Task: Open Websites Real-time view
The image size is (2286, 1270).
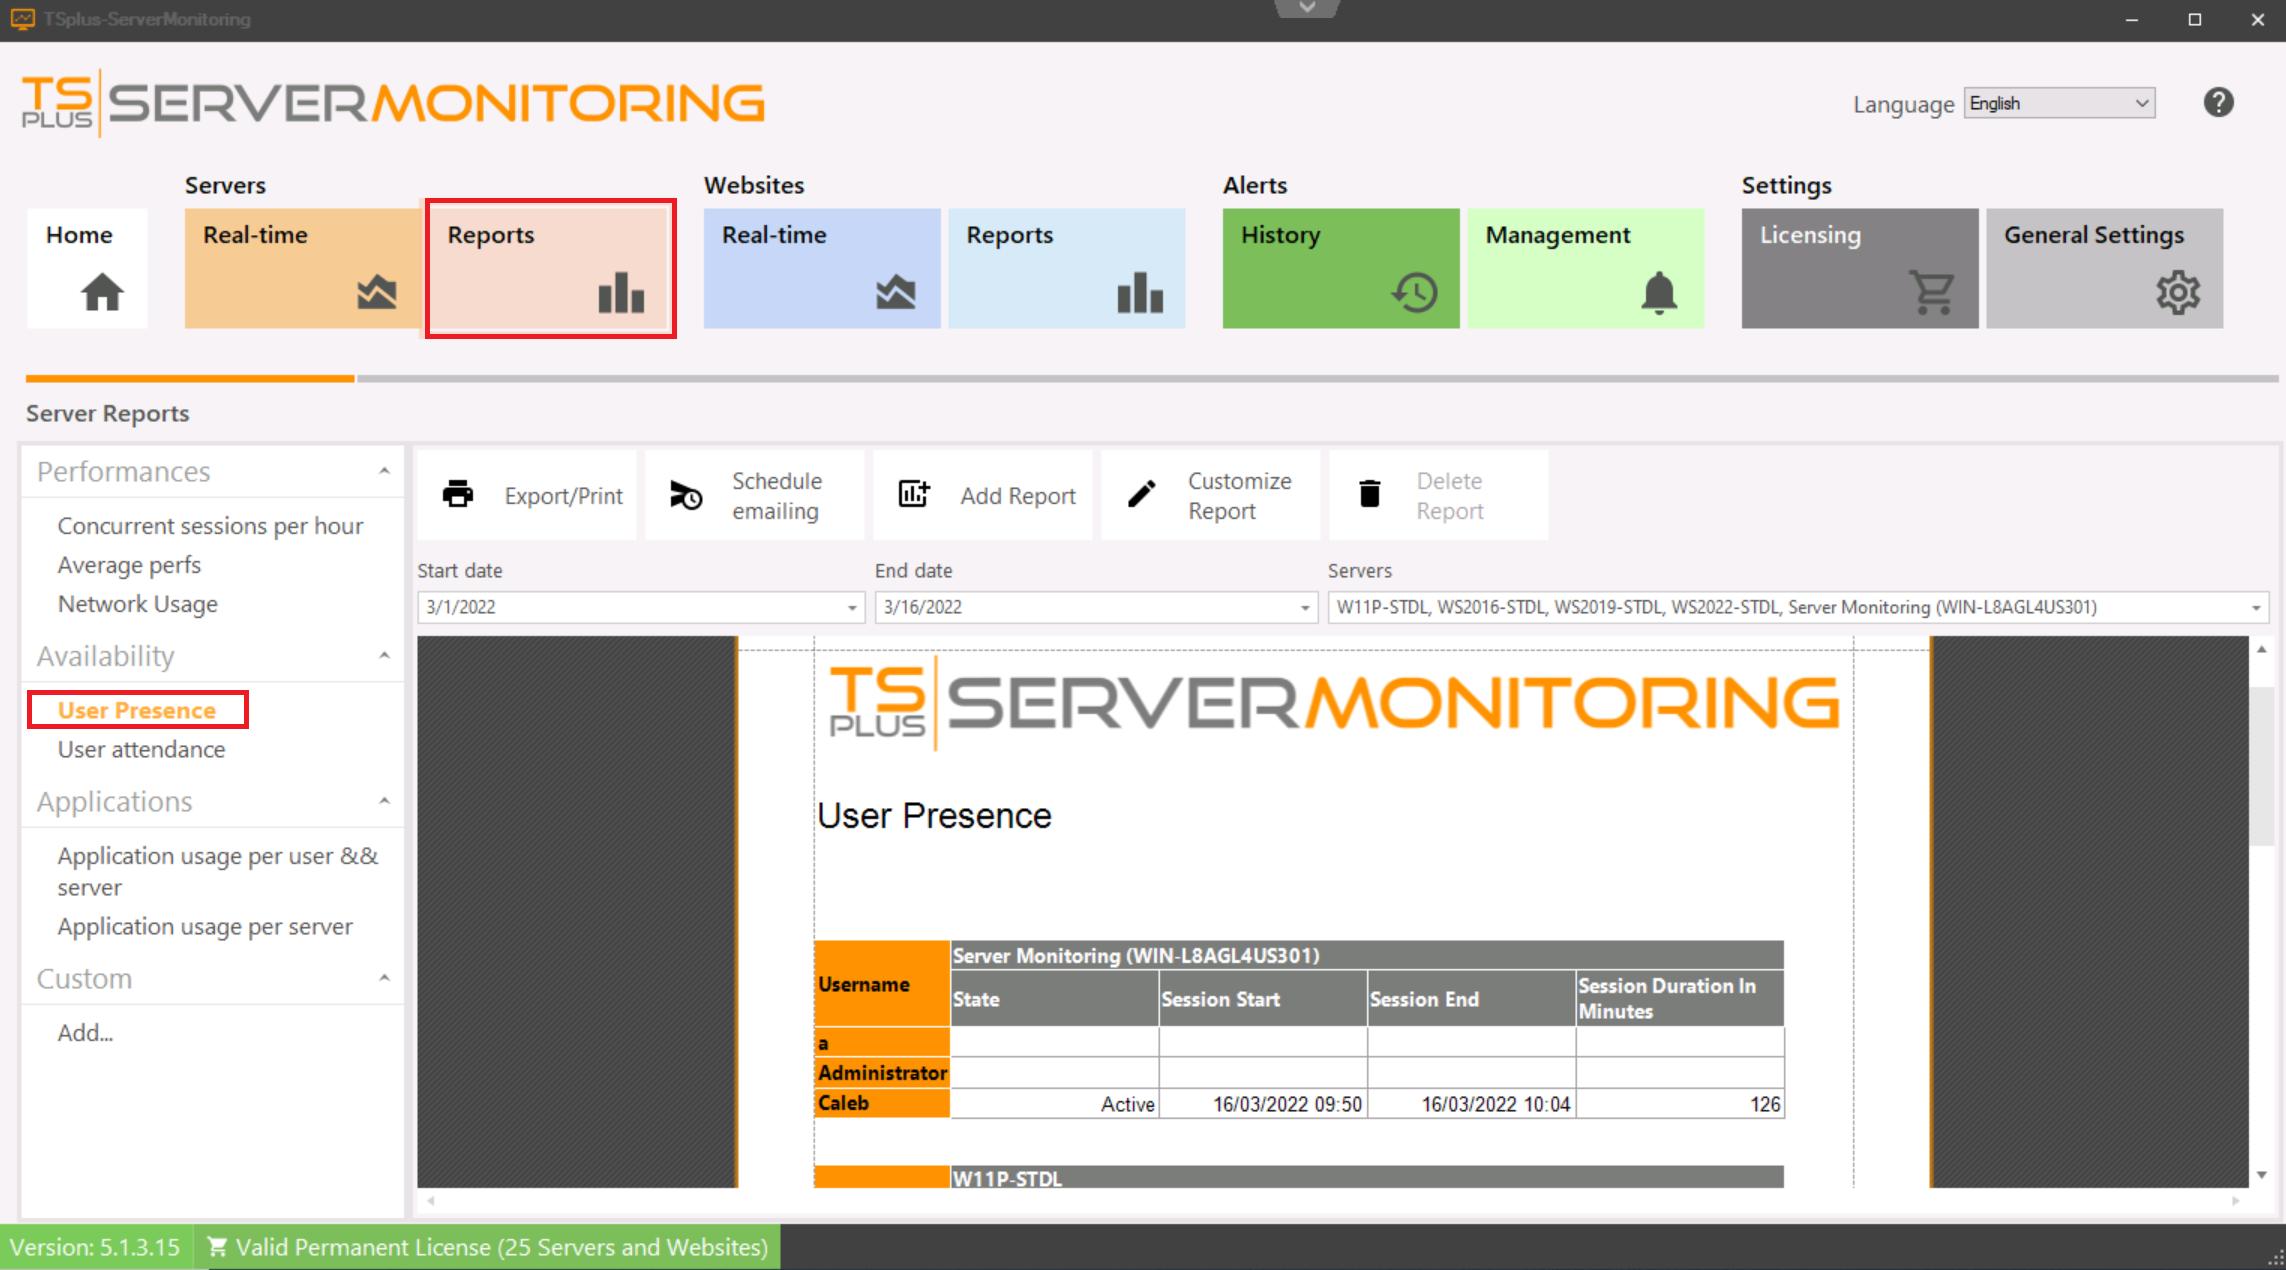Action: point(821,268)
